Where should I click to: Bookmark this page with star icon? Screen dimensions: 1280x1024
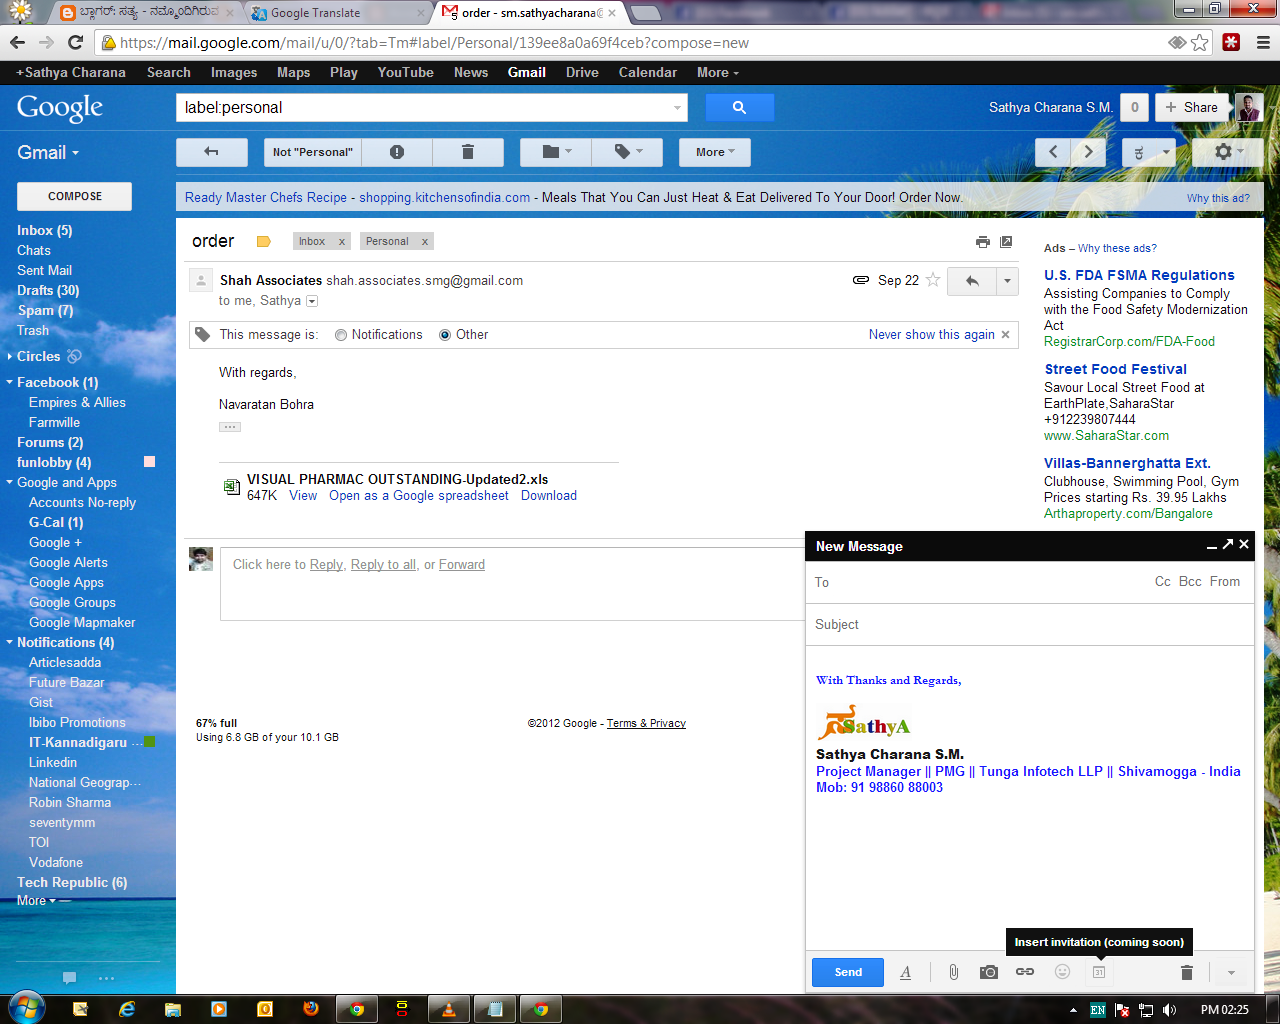pos(1199,43)
